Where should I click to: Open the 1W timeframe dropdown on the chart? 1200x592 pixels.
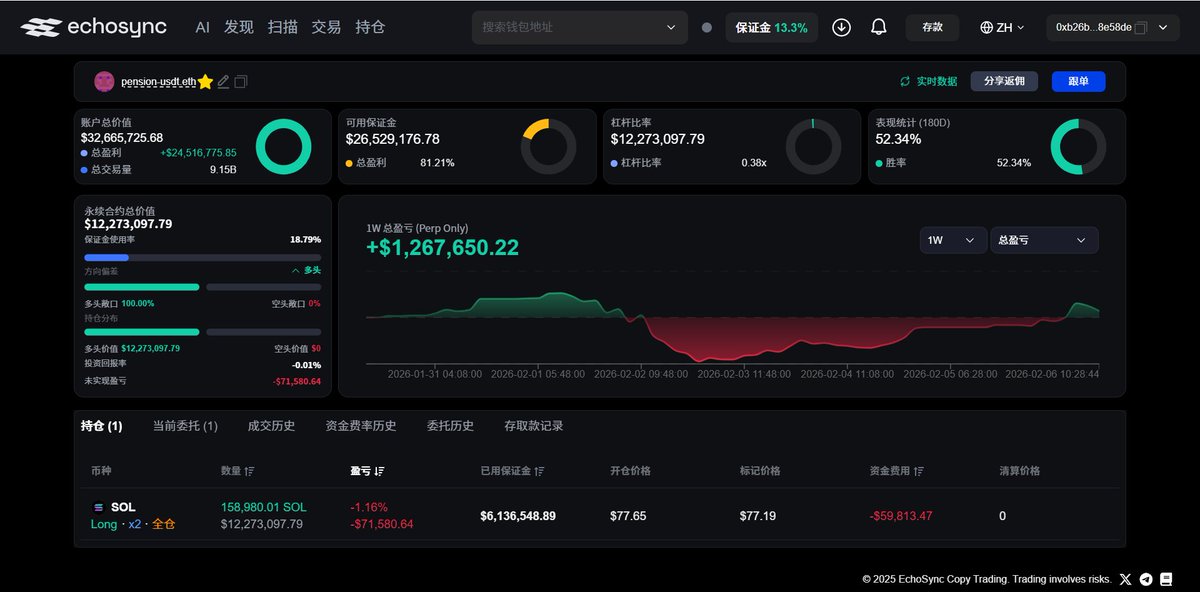[951, 240]
